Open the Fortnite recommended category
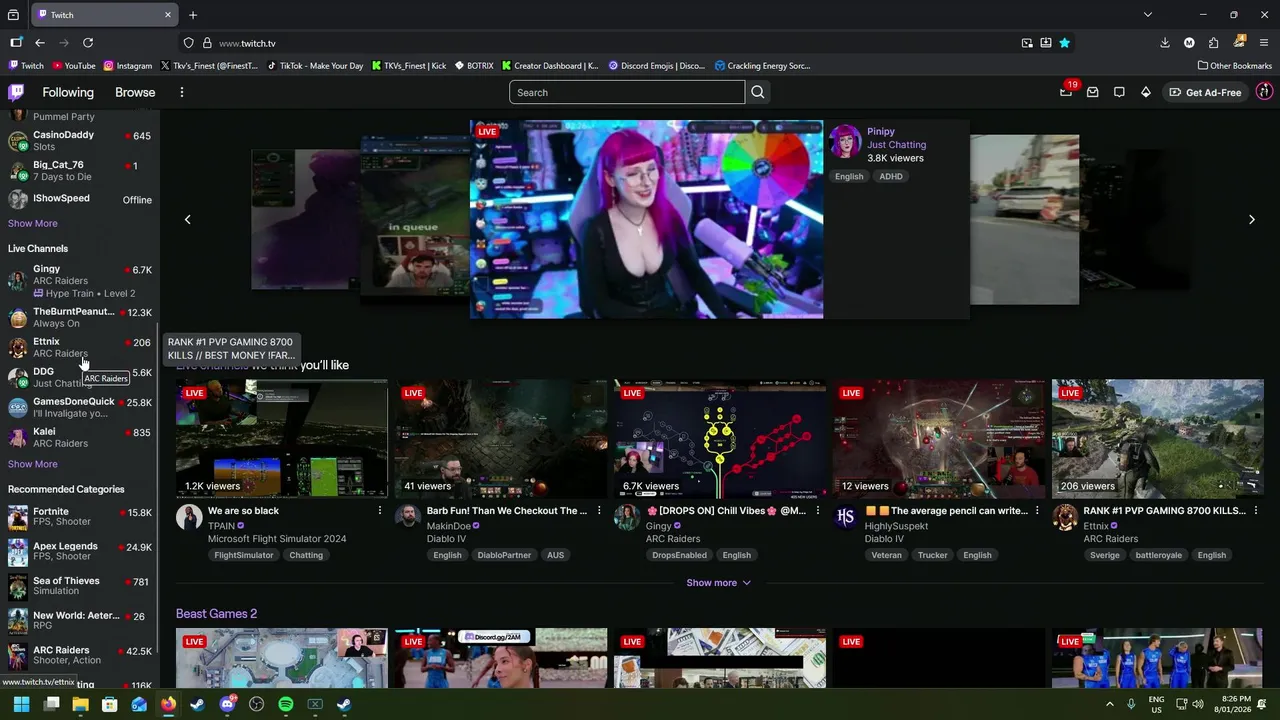This screenshot has width=1280, height=720. tap(80, 518)
